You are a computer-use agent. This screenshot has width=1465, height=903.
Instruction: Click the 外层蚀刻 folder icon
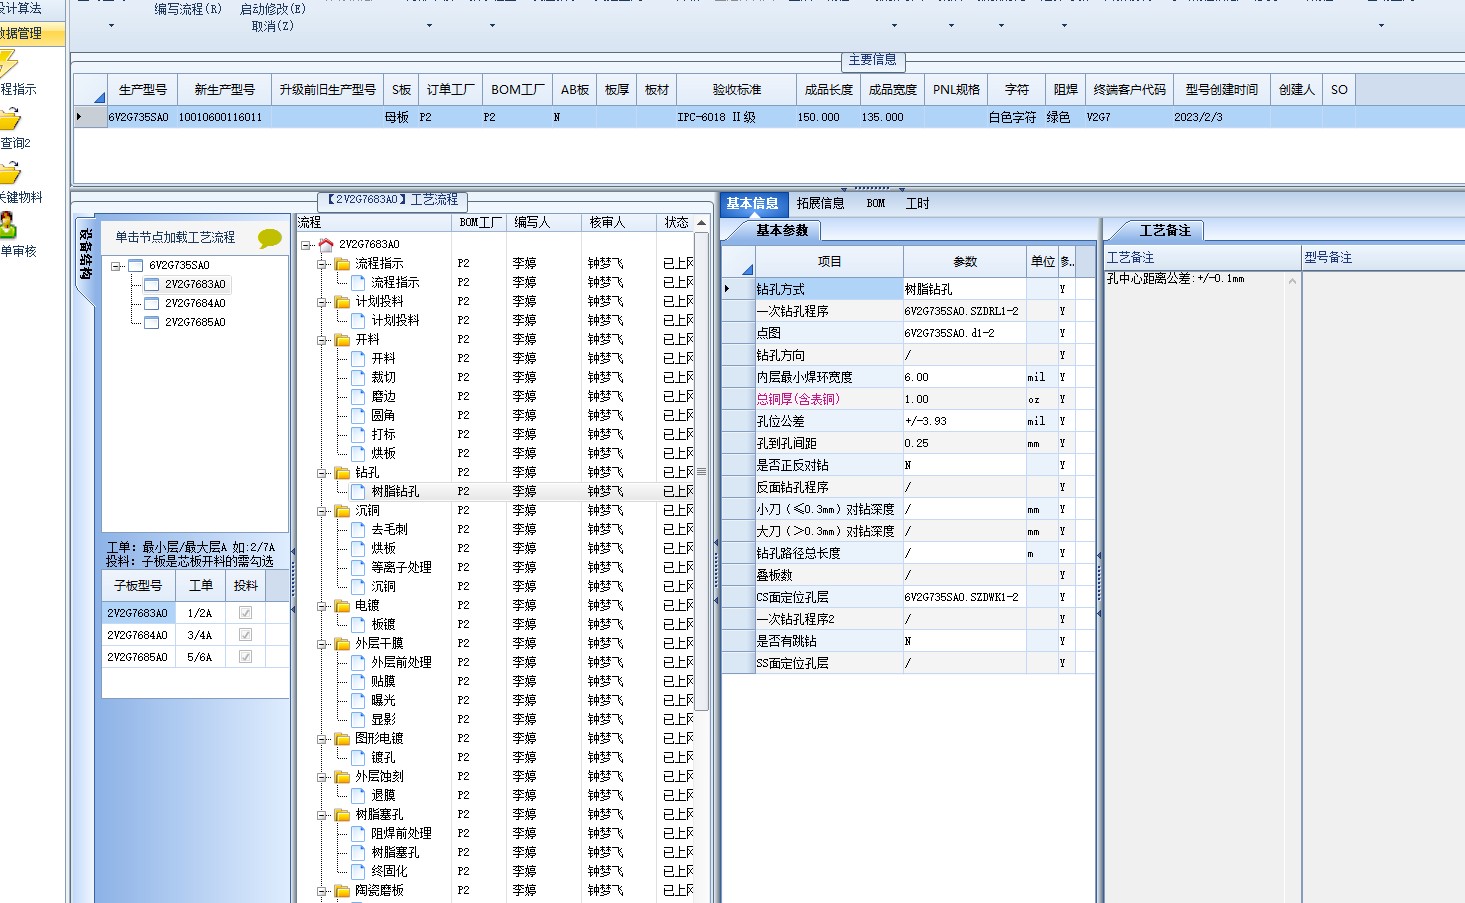coord(342,776)
